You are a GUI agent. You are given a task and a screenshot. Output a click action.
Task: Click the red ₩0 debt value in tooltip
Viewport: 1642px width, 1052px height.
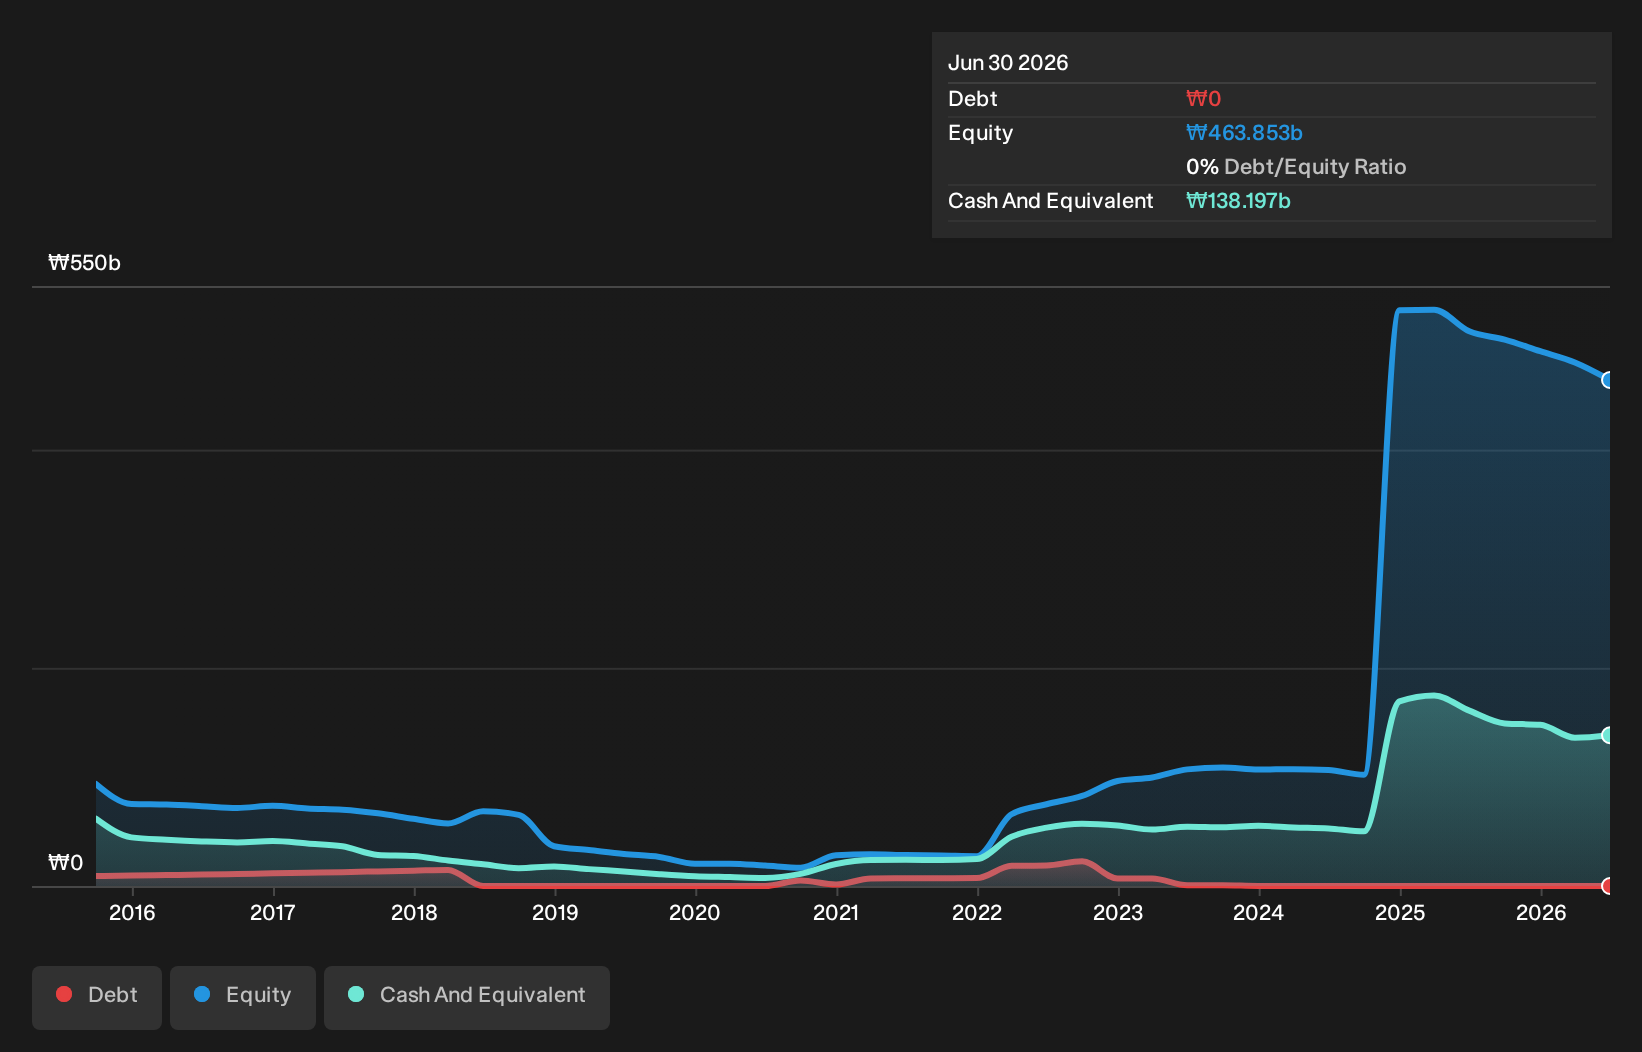click(x=1203, y=99)
